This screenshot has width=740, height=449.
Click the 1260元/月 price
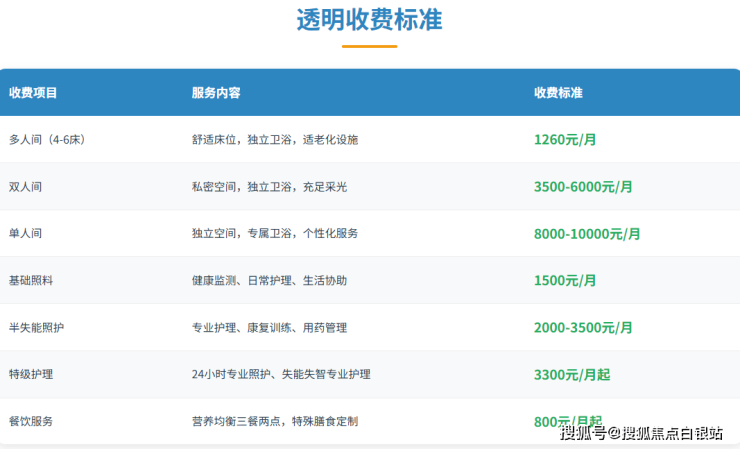(x=565, y=140)
